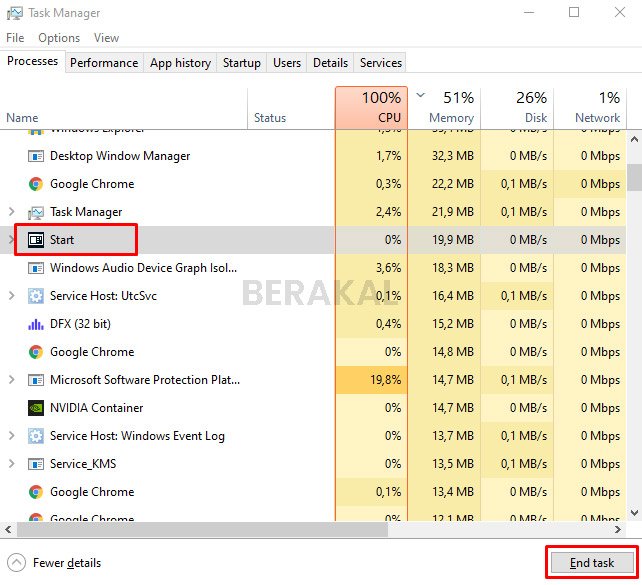The image size is (642, 585).
Task: Click the Chrome icon in the 13,4 MB row
Action: [x=36, y=492]
